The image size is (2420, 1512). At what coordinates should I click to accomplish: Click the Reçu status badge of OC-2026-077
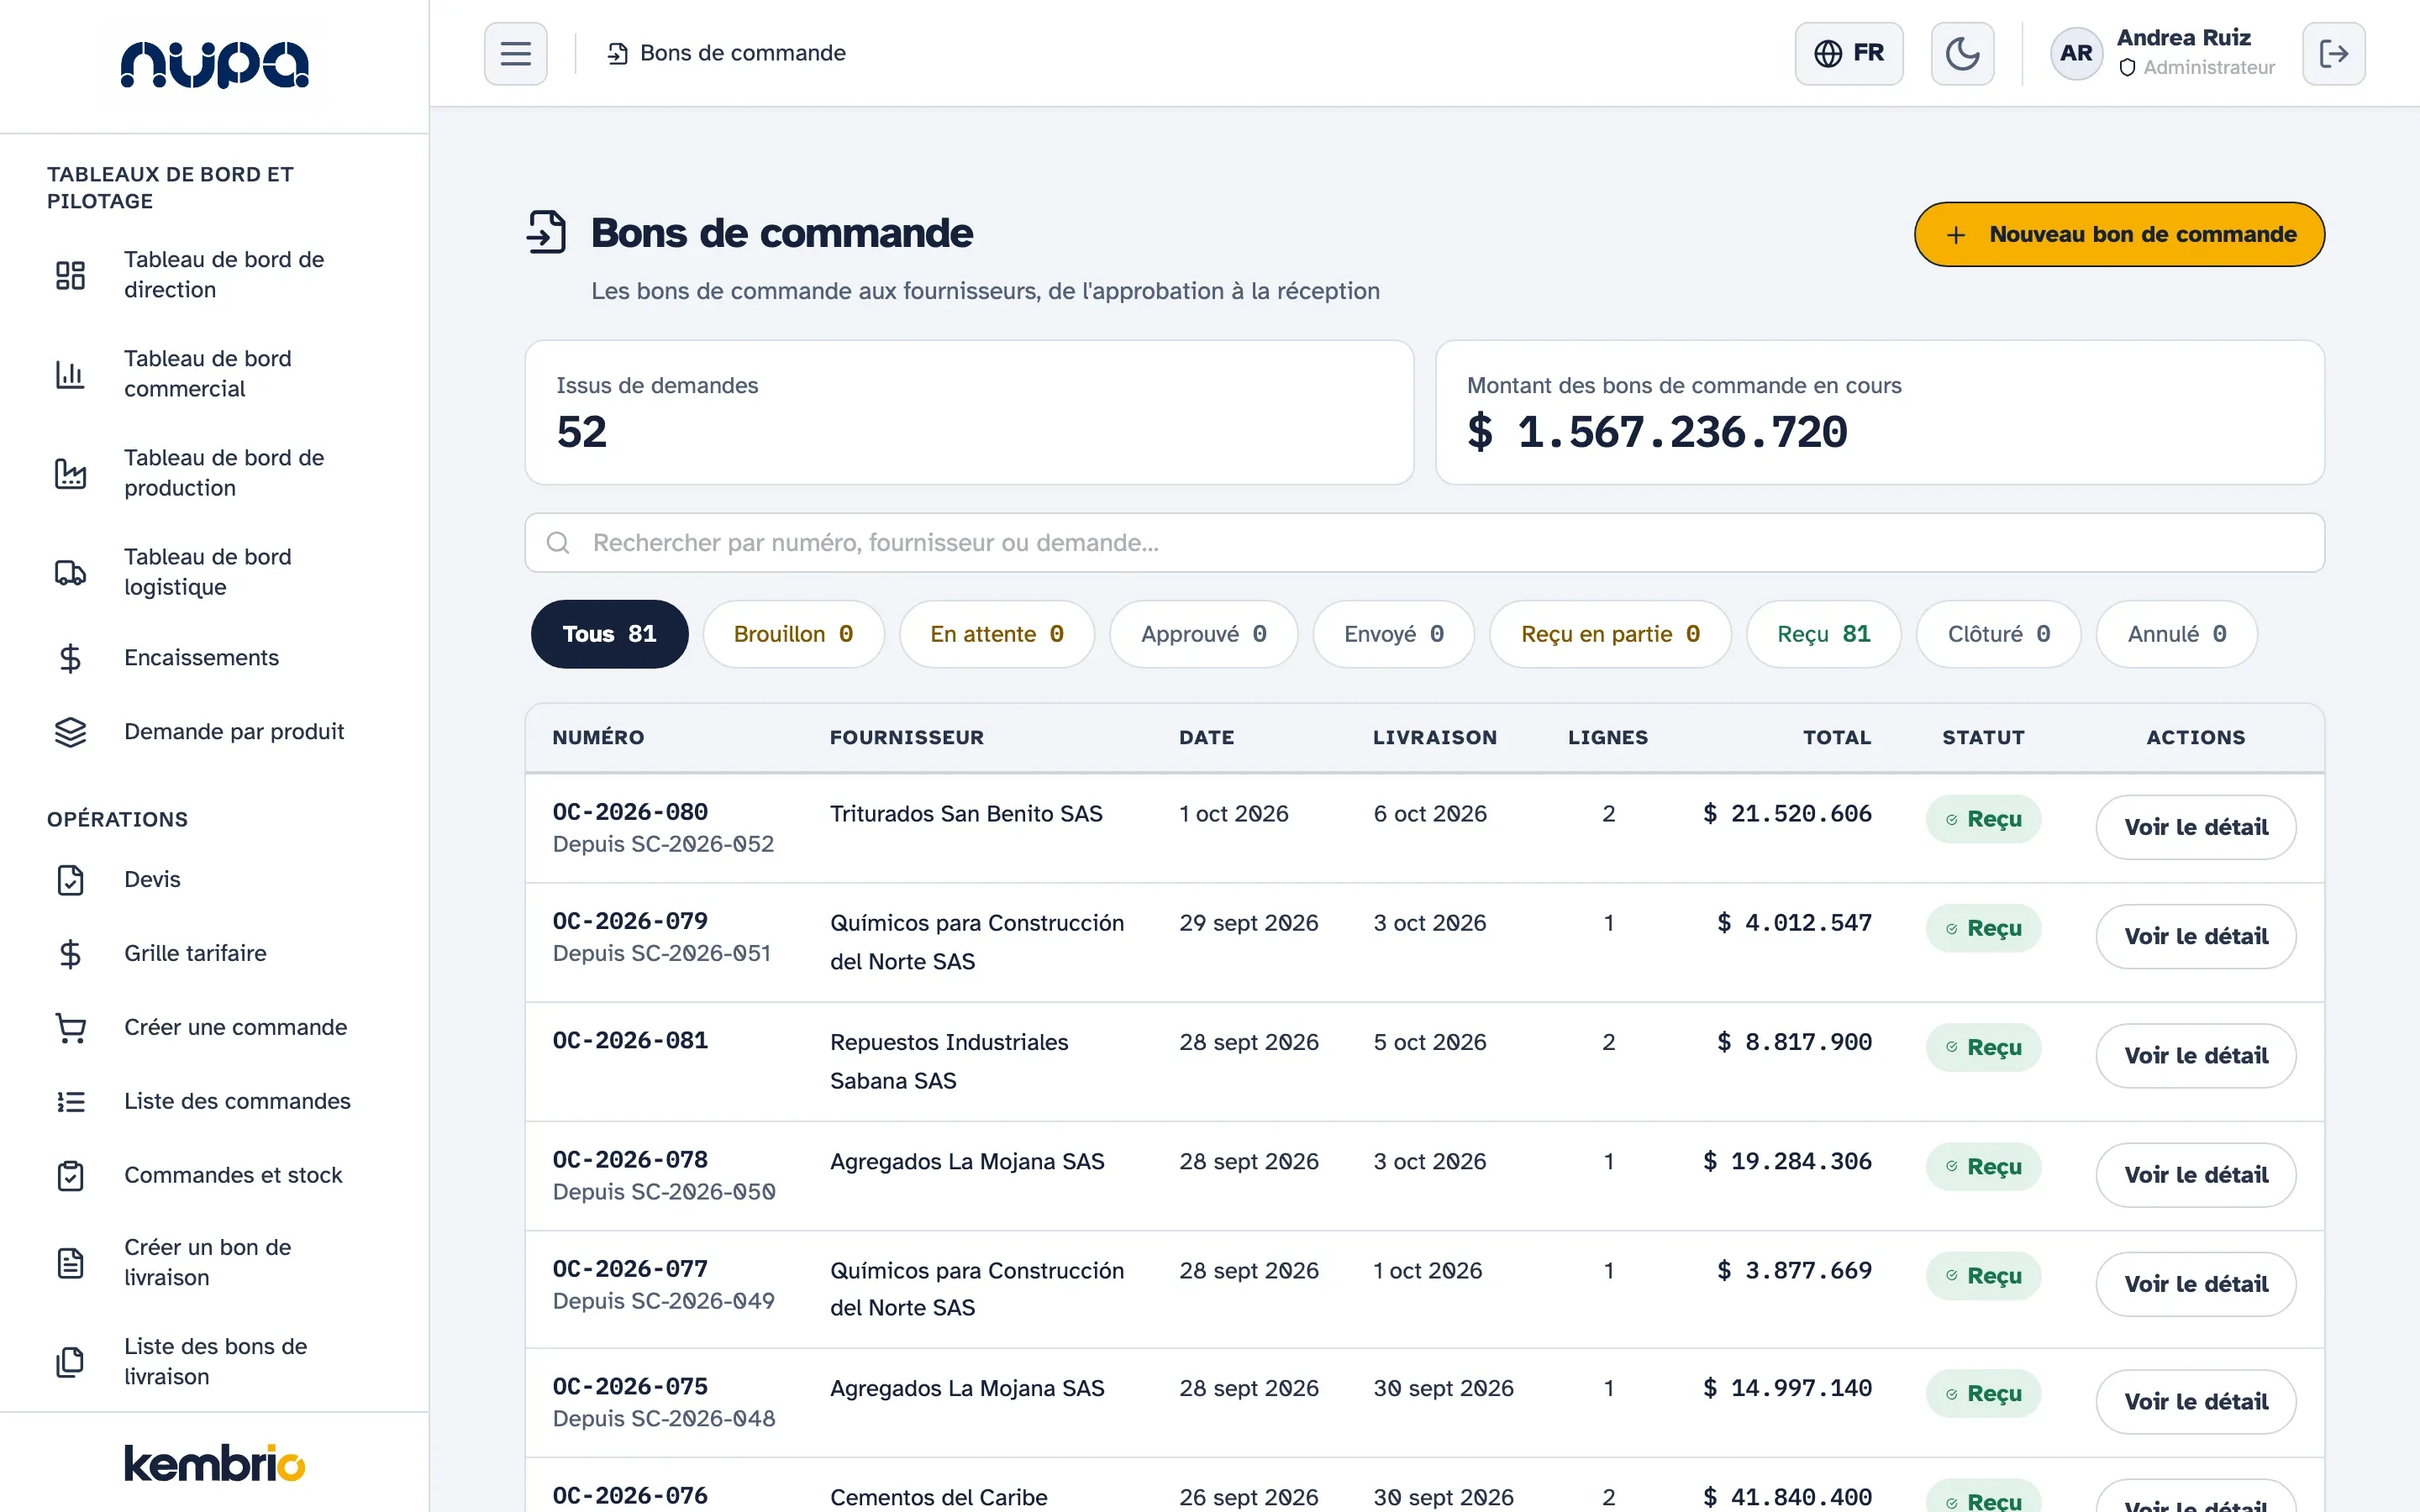1983,1276
